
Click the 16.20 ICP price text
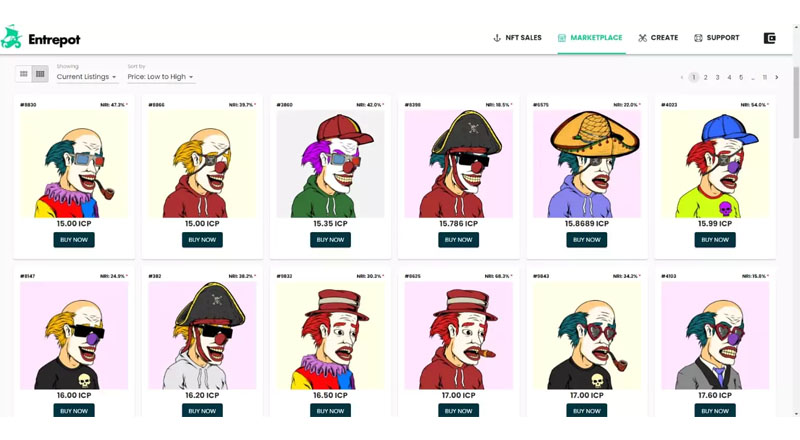[202, 395]
